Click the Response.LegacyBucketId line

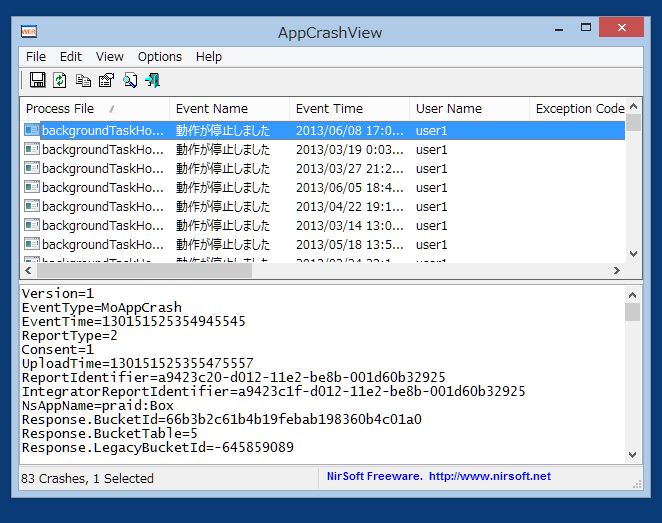(157, 447)
